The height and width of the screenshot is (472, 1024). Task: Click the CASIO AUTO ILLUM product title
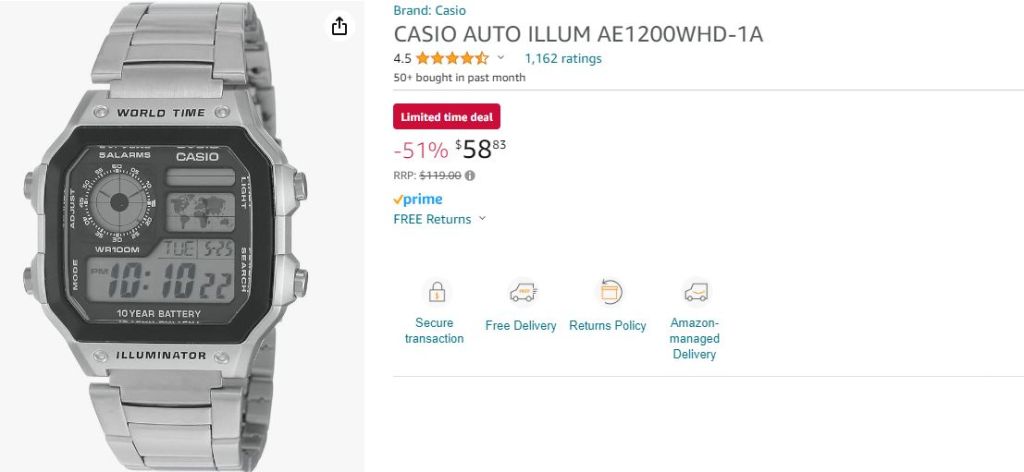[578, 34]
